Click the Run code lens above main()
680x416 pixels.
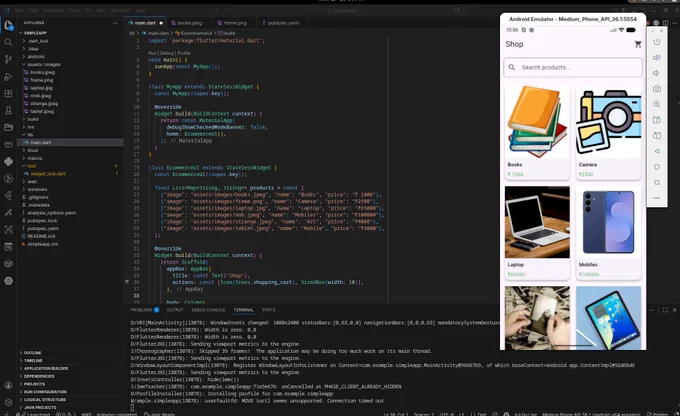click(152, 53)
